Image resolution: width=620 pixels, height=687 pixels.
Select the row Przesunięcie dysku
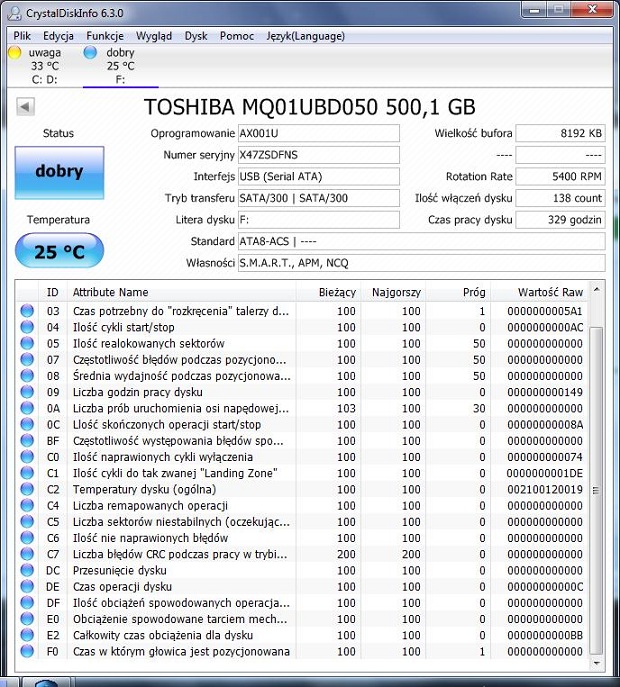click(302, 570)
